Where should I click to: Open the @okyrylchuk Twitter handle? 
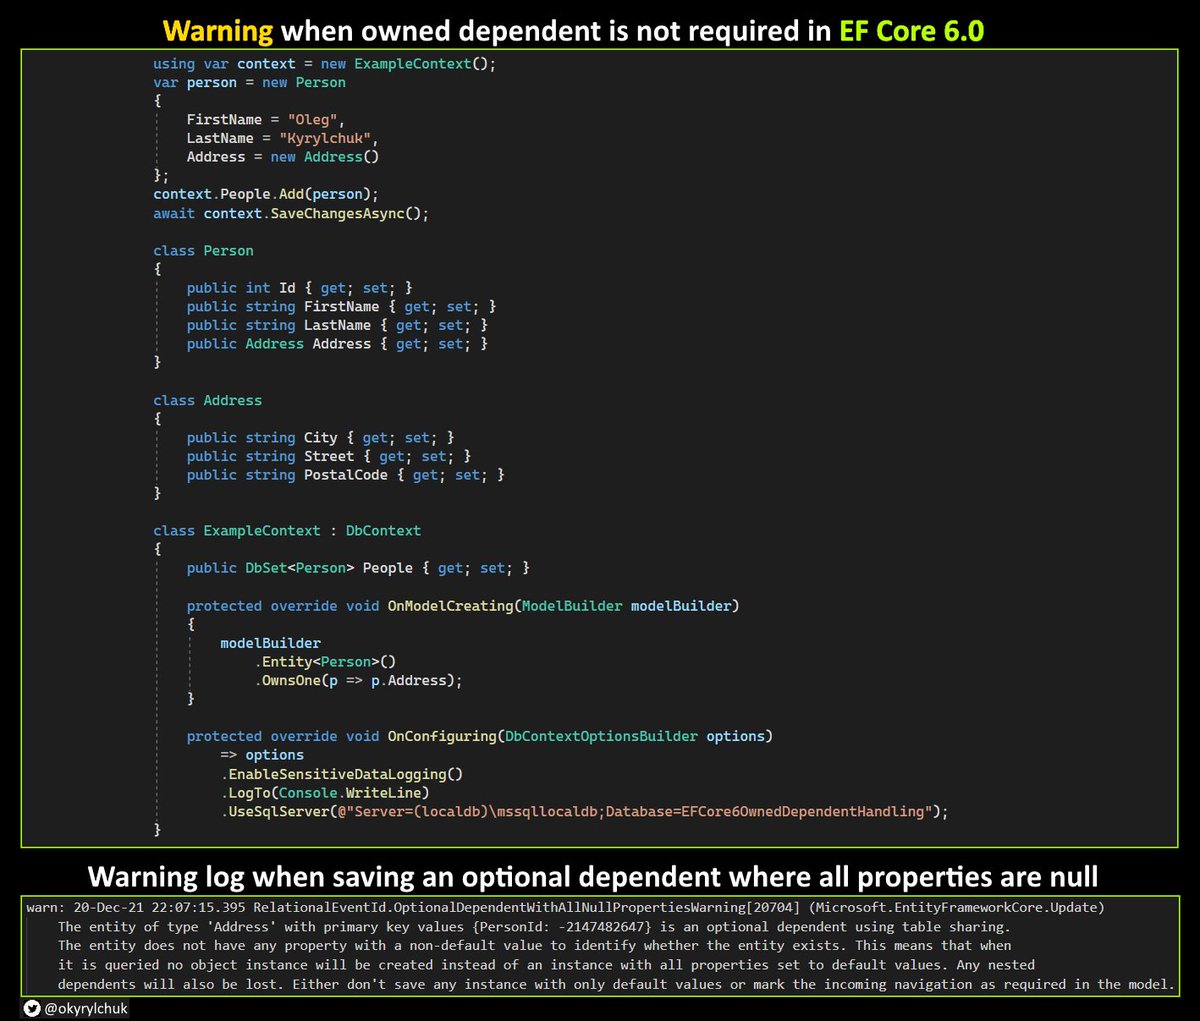pyautogui.click(x=86, y=1009)
